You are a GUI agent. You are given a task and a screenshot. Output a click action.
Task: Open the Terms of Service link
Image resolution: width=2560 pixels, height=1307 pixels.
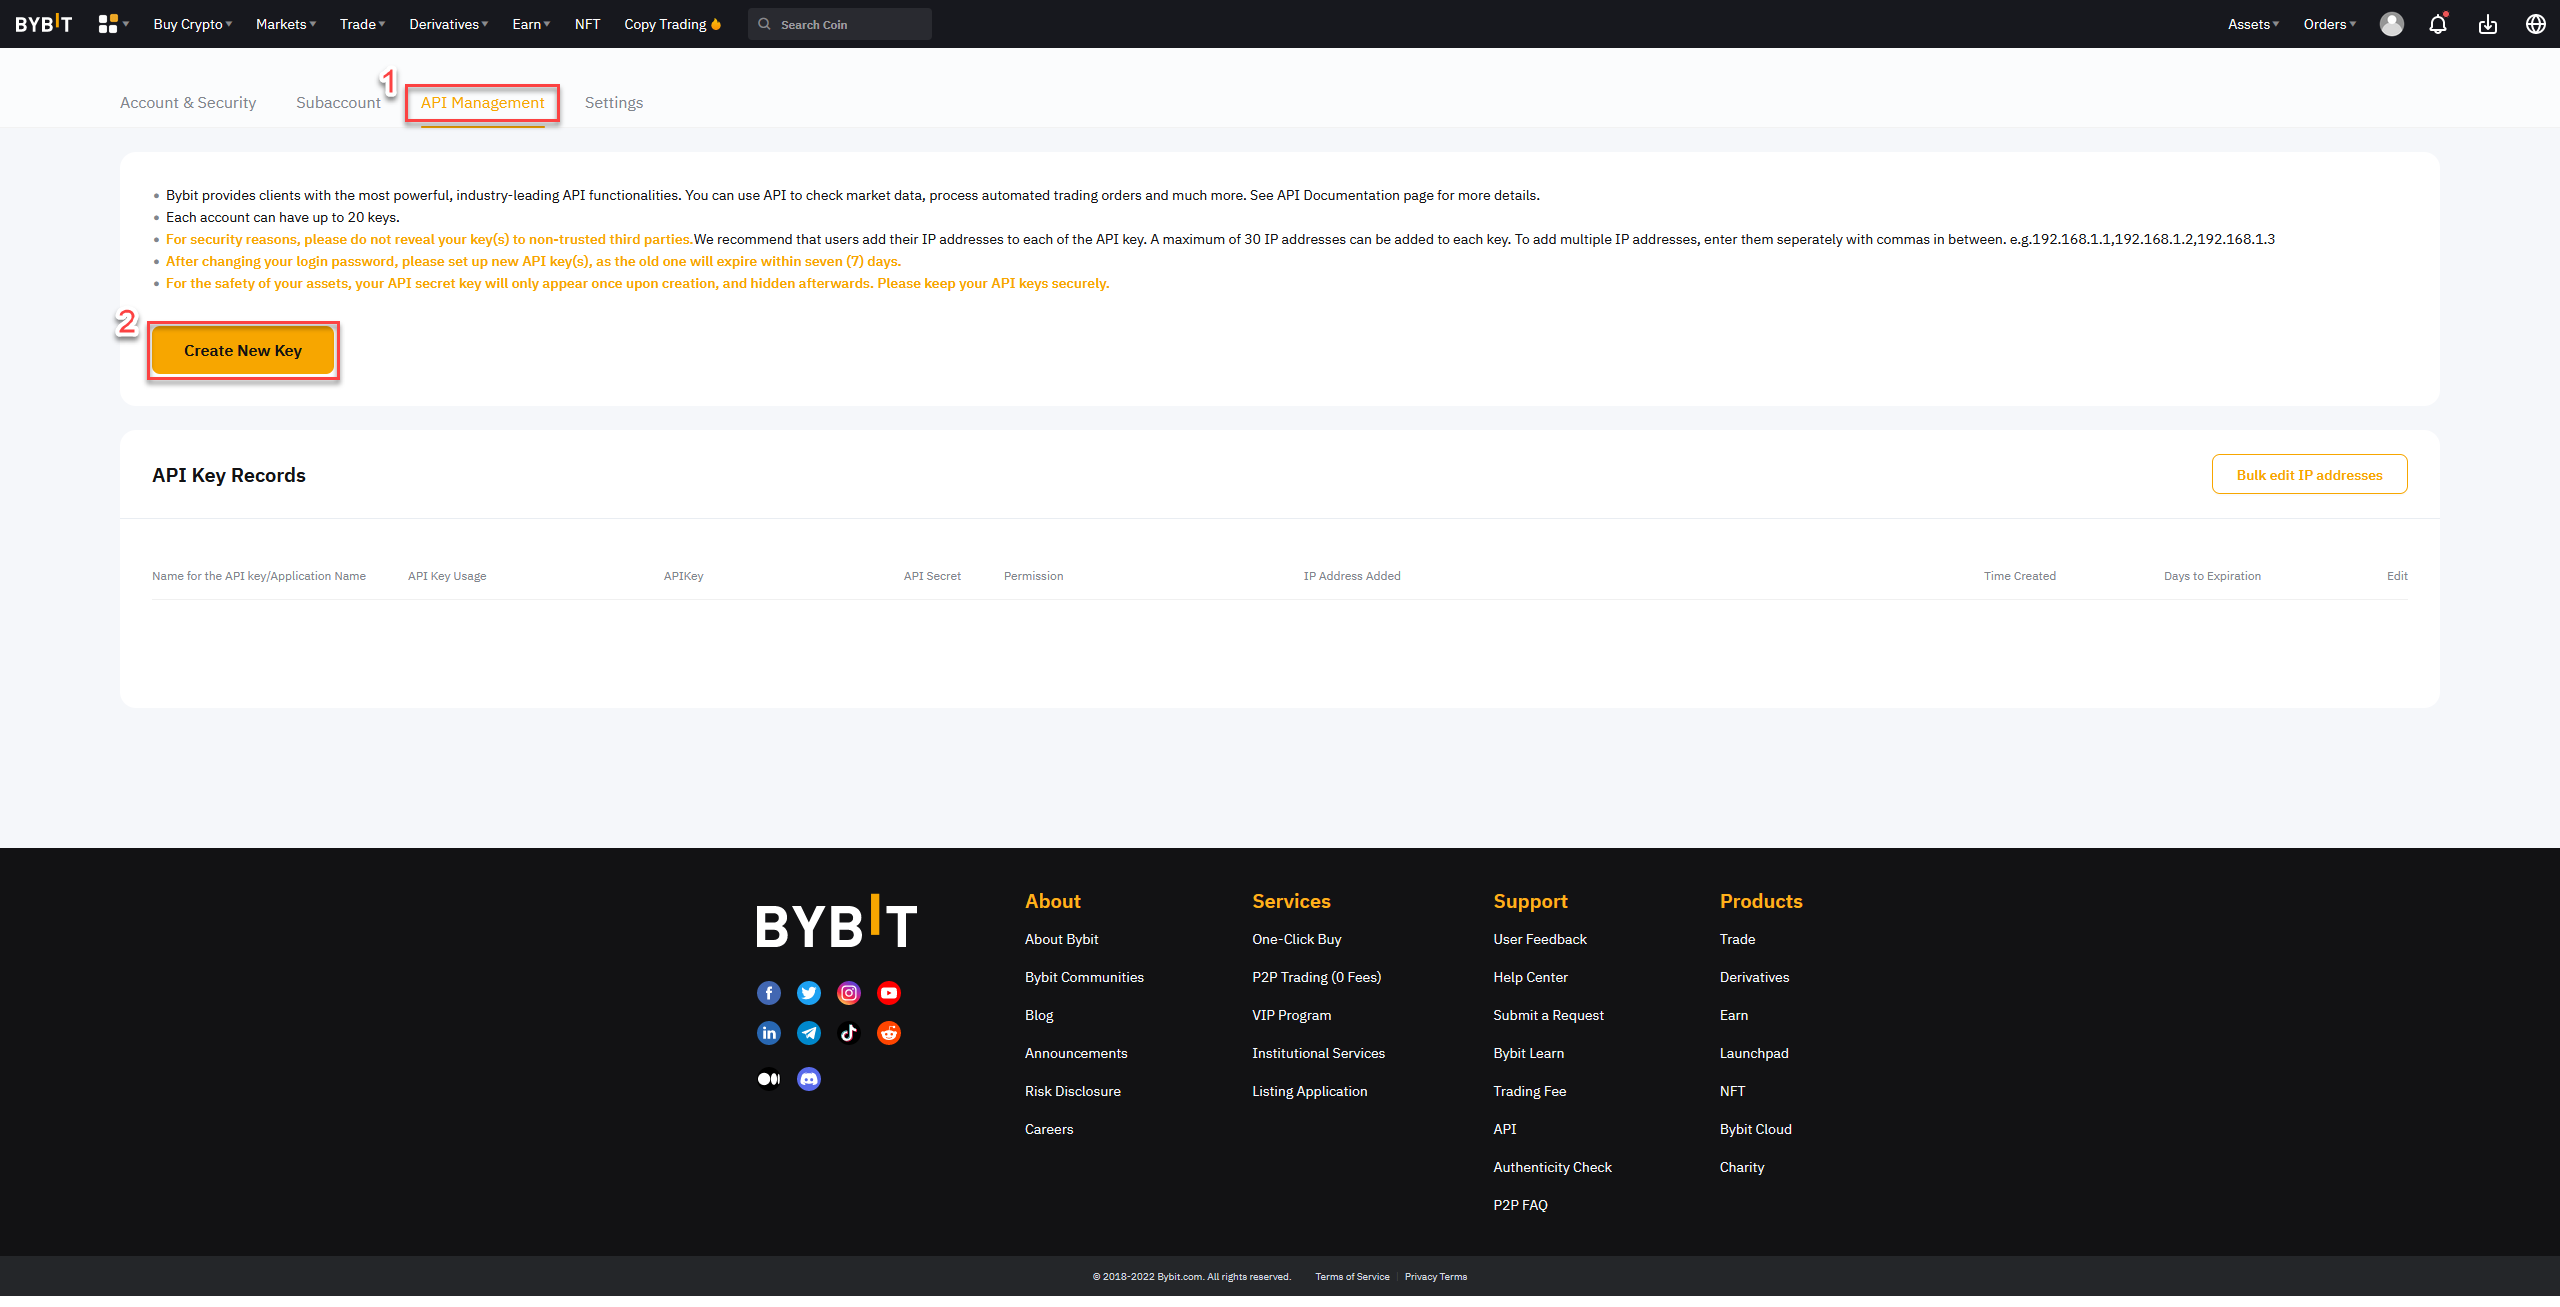1351,1277
